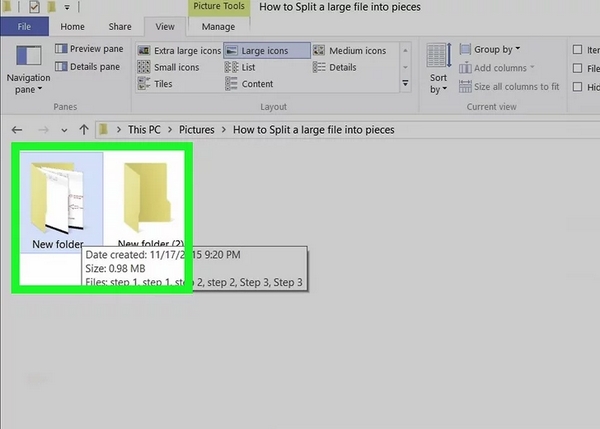Image resolution: width=600 pixels, height=429 pixels.
Task: Choose Content layout view
Action: 250,84
